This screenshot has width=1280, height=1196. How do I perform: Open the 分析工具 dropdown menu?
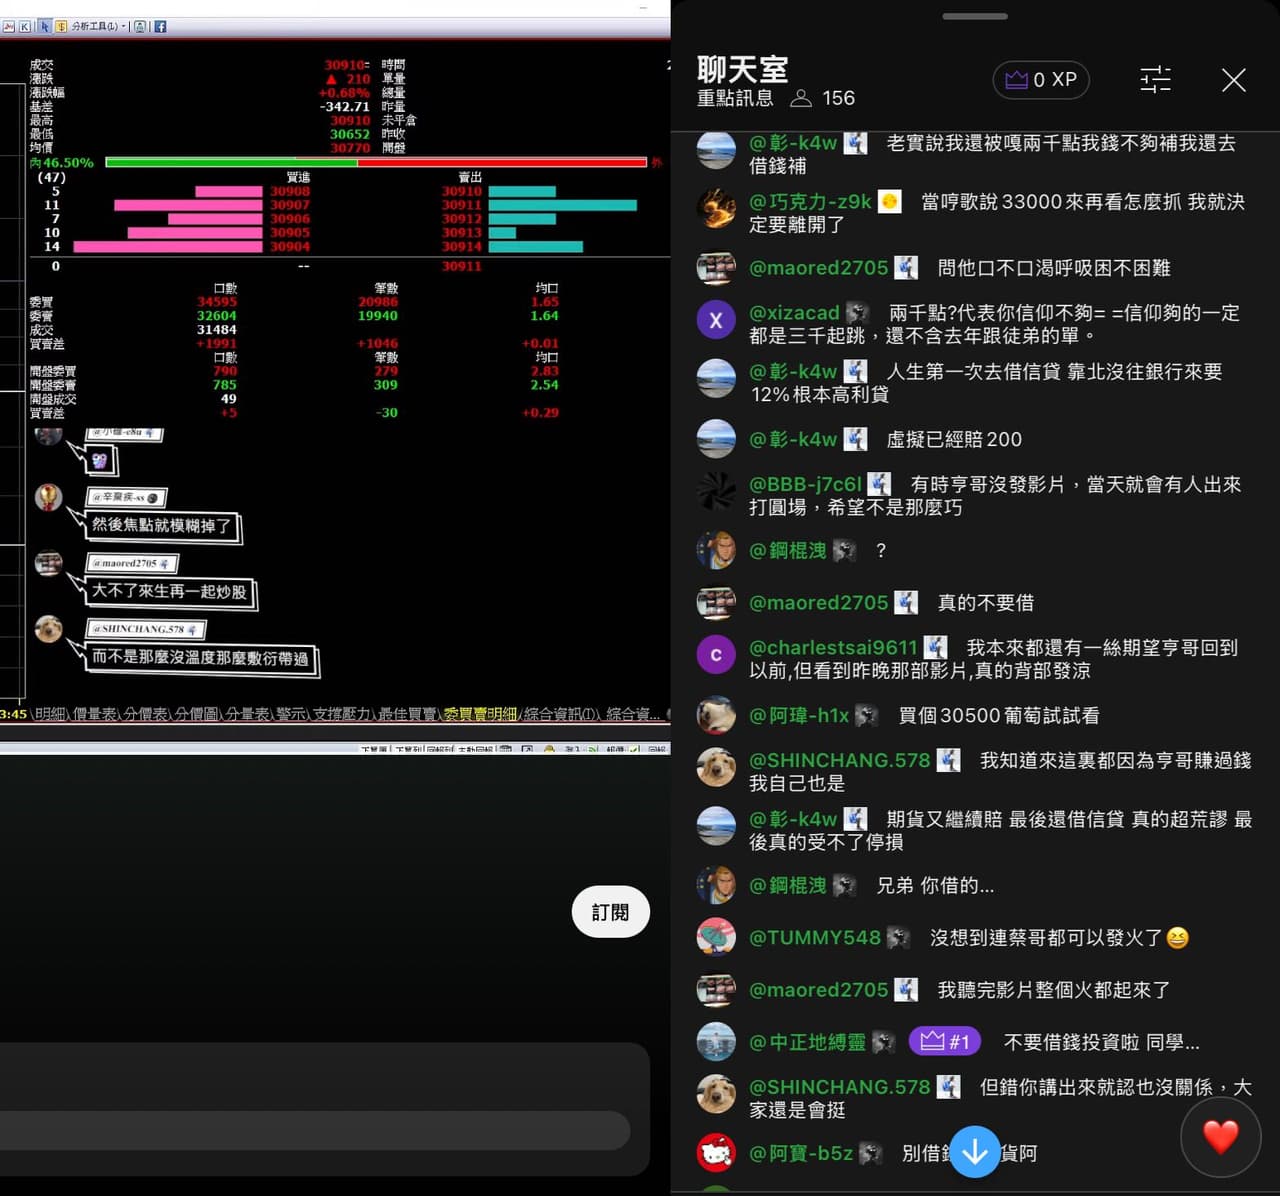tap(99, 26)
